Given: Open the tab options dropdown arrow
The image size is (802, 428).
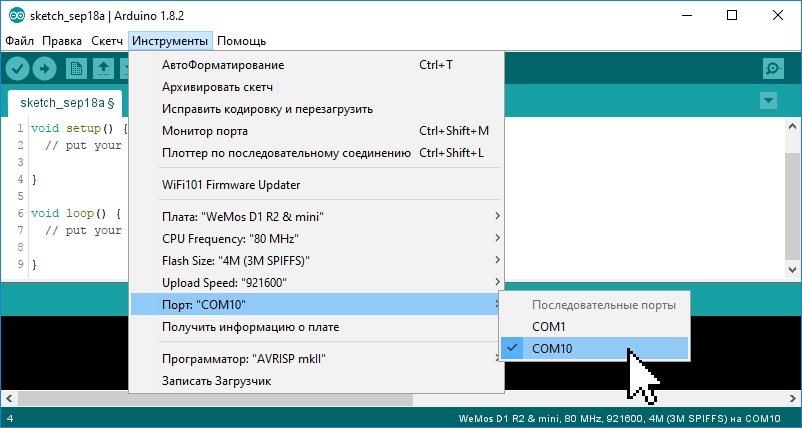Looking at the screenshot, I should pos(768,101).
